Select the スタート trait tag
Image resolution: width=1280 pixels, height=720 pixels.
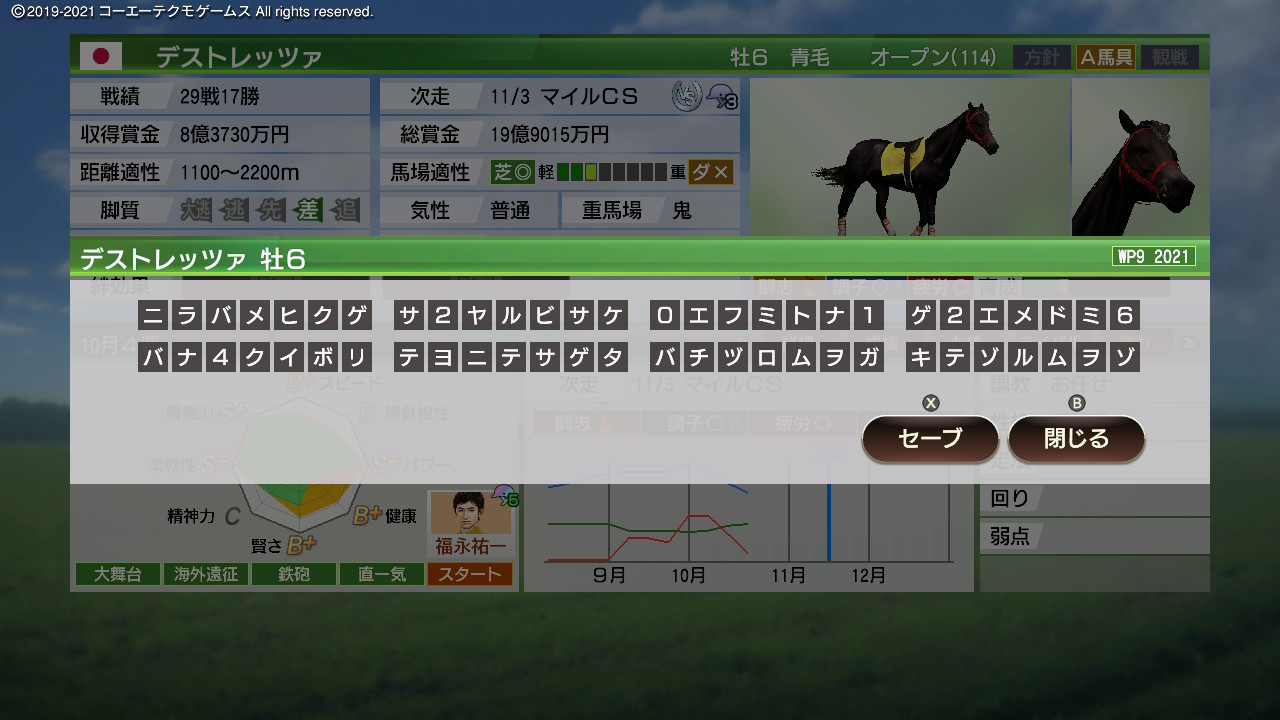(x=469, y=574)
